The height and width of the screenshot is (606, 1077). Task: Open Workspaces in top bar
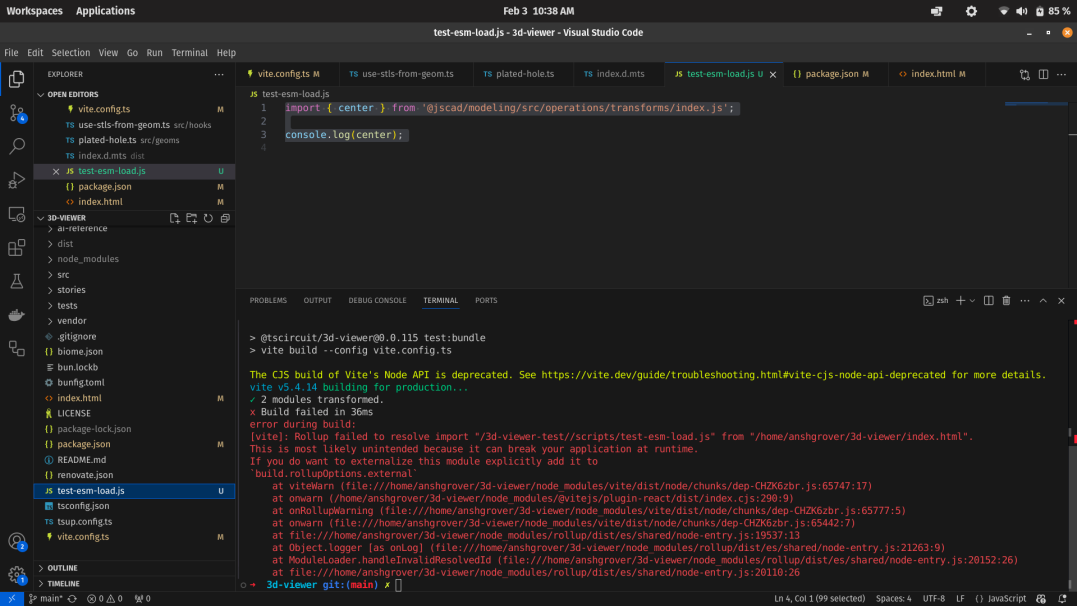[34, 11]
